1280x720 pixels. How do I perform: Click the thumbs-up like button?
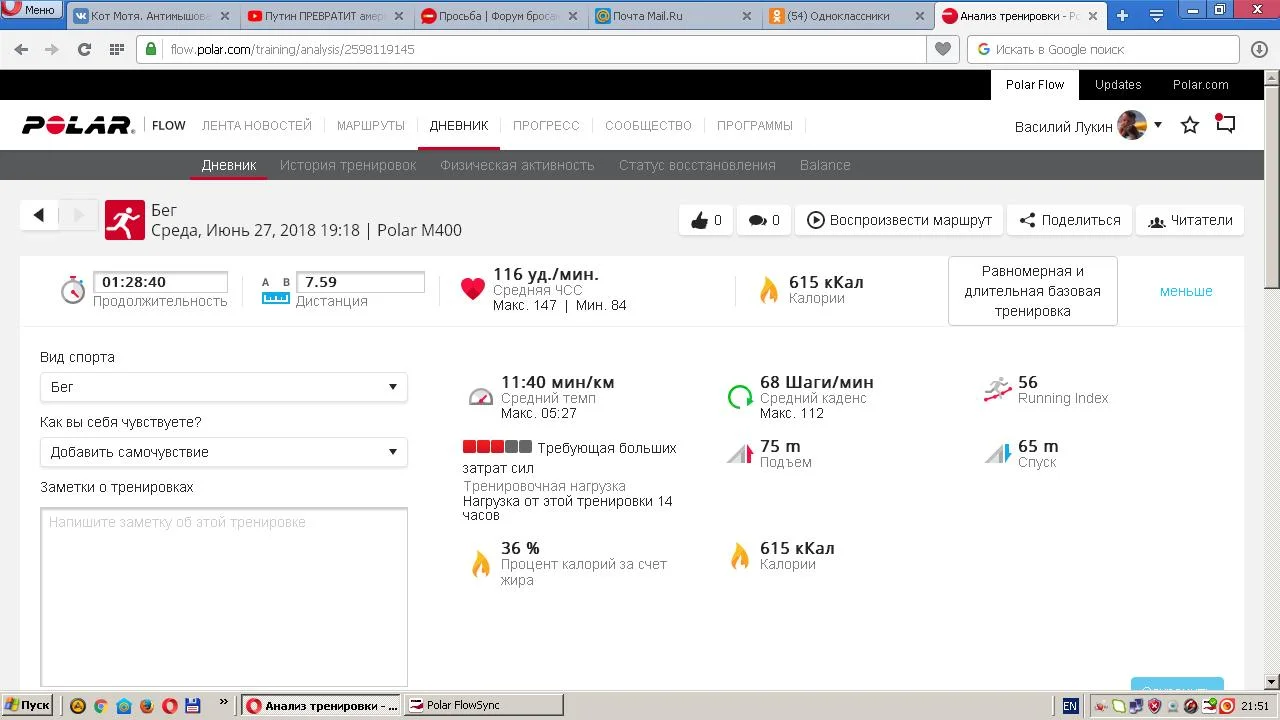click(705, 220)
